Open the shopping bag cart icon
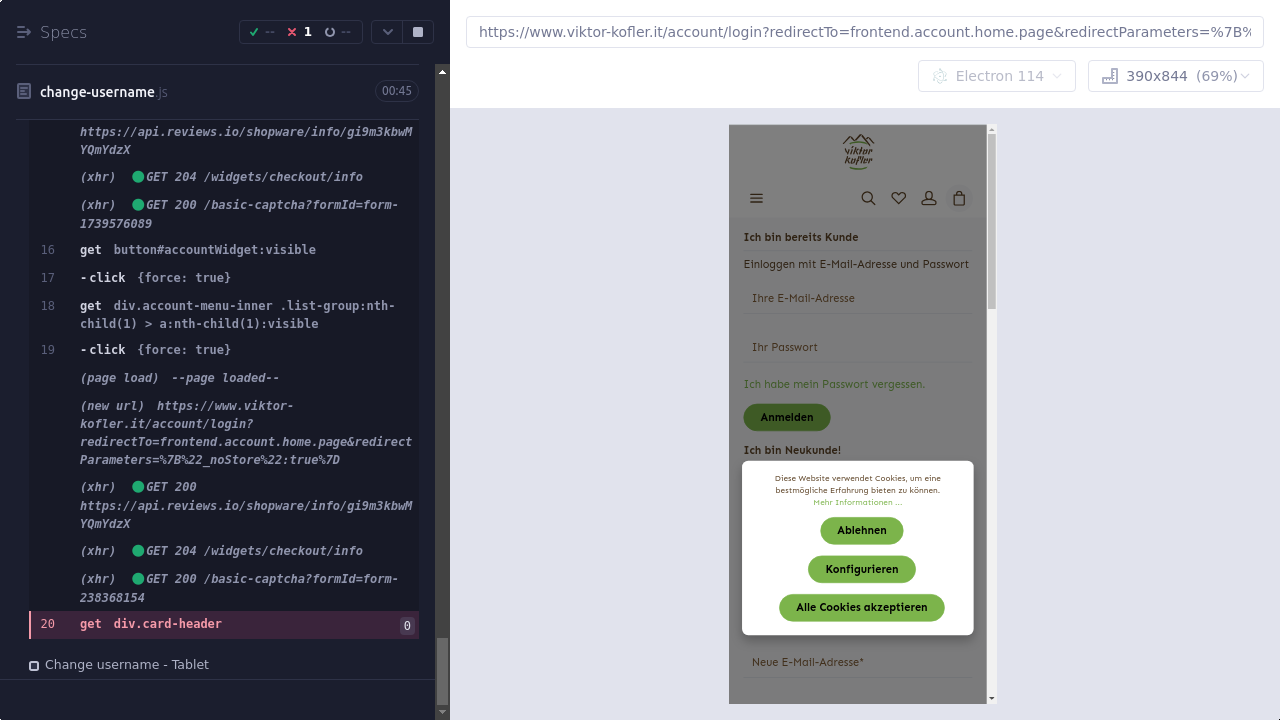This screenshot has height=720, width=1280. [x=959, y=198]
